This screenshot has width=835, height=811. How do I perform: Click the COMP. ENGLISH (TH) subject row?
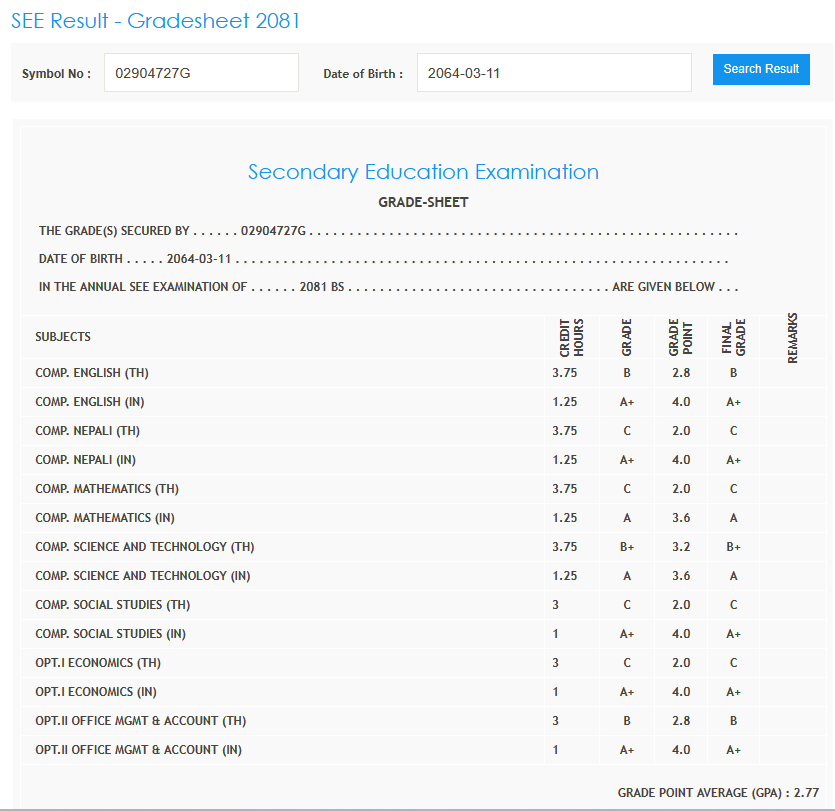tap(92, 373)
